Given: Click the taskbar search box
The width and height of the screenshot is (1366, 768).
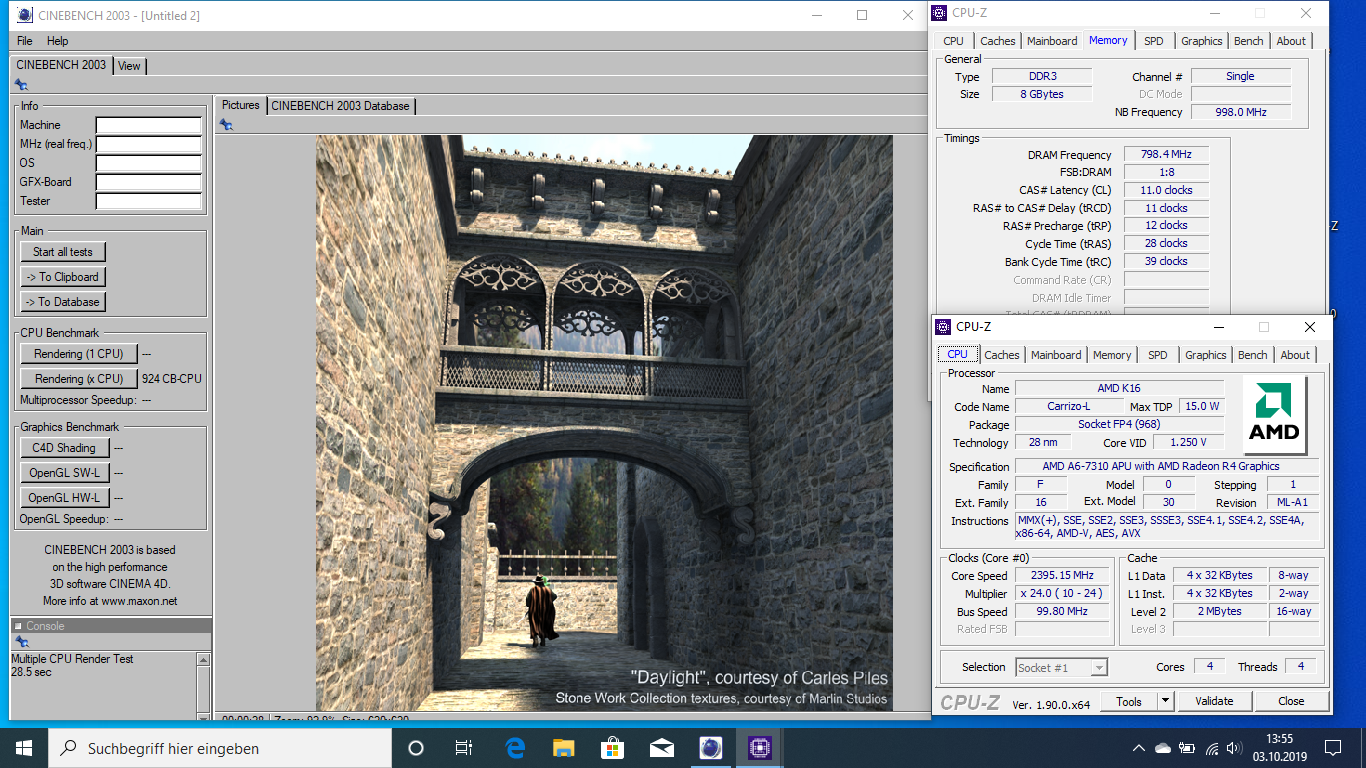Looking at the screenshot, I should [218, 748].
